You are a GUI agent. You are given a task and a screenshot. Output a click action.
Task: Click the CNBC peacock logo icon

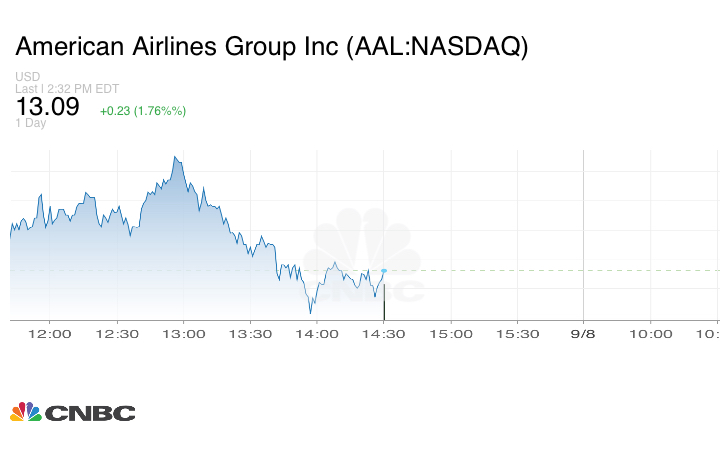coord(26,411)
